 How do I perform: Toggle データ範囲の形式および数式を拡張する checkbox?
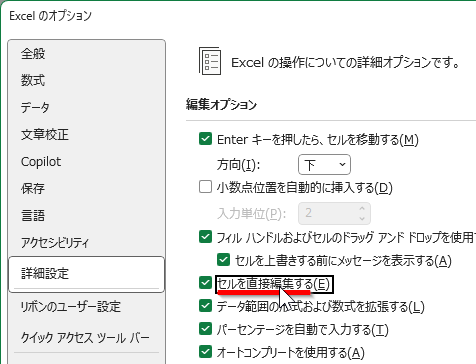[205, 306]
